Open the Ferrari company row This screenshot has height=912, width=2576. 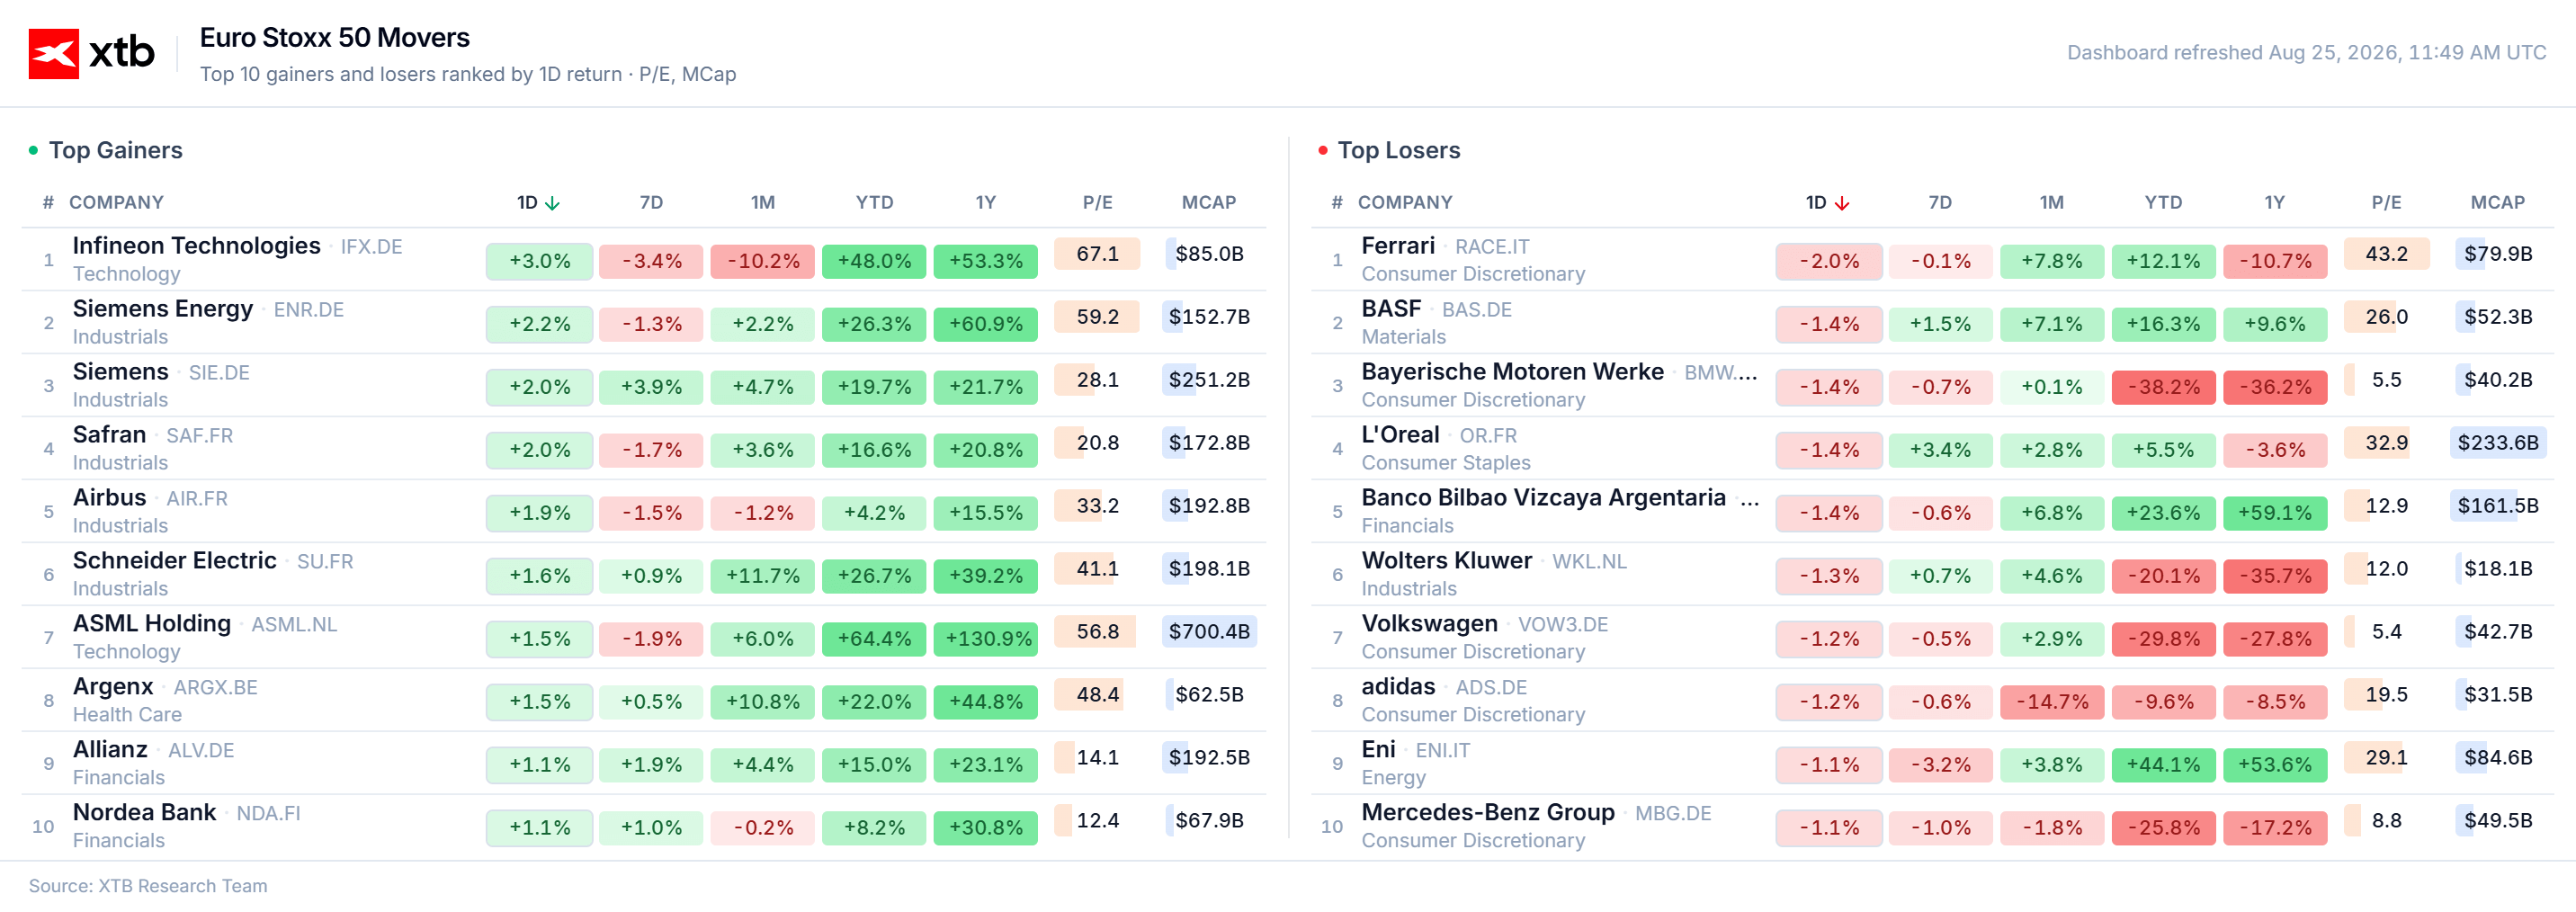1932,260
